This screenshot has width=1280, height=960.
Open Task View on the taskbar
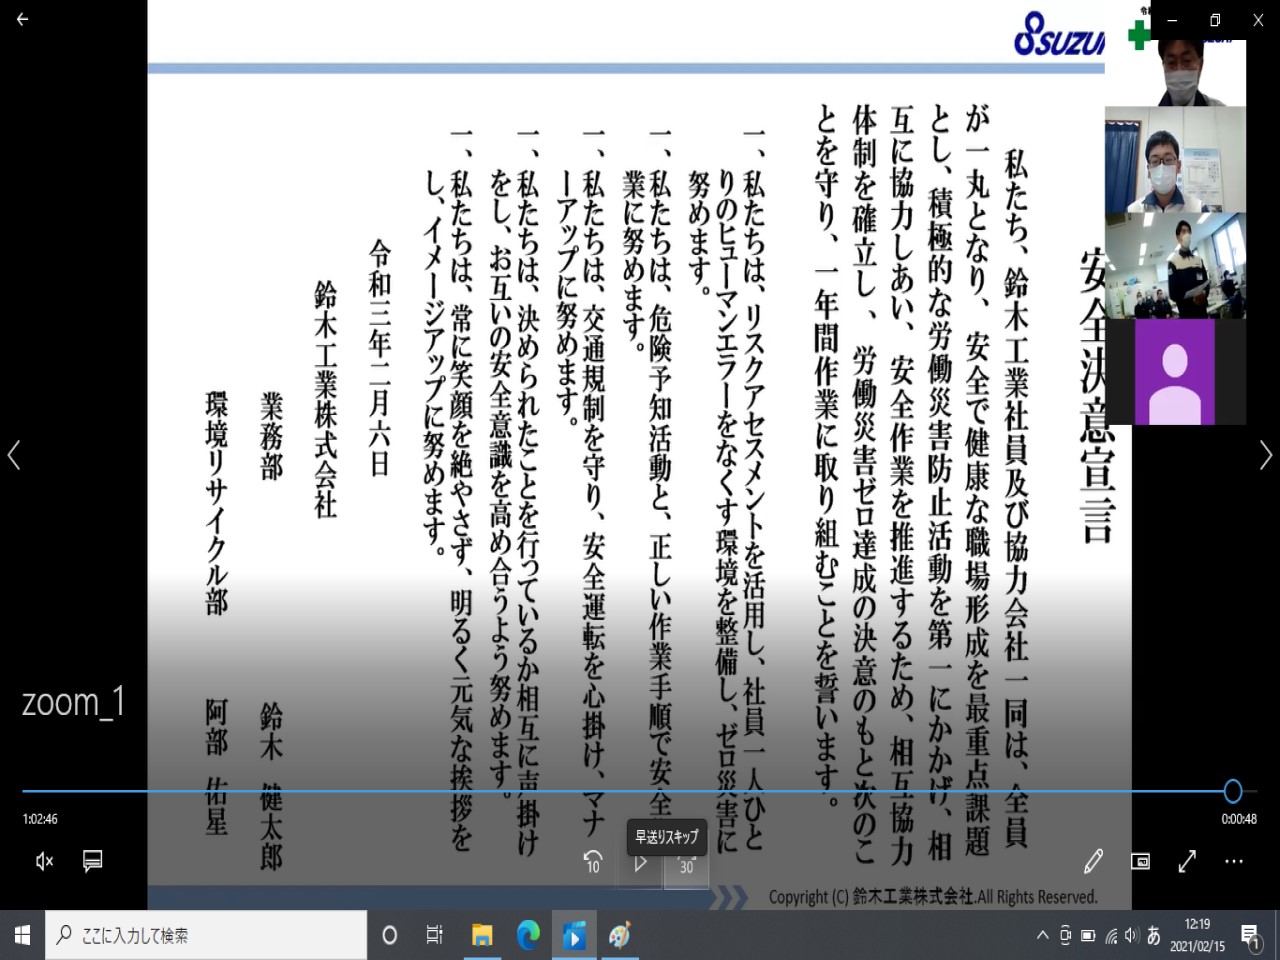(435, 935)
